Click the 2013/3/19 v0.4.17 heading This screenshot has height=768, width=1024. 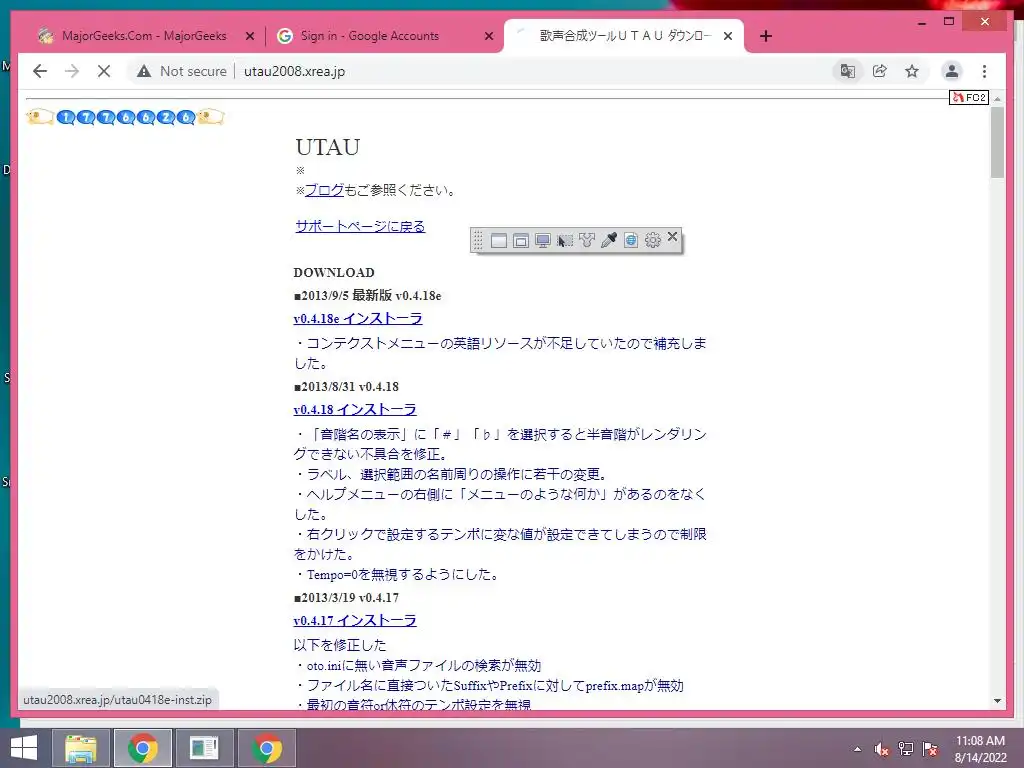(346, 598)
